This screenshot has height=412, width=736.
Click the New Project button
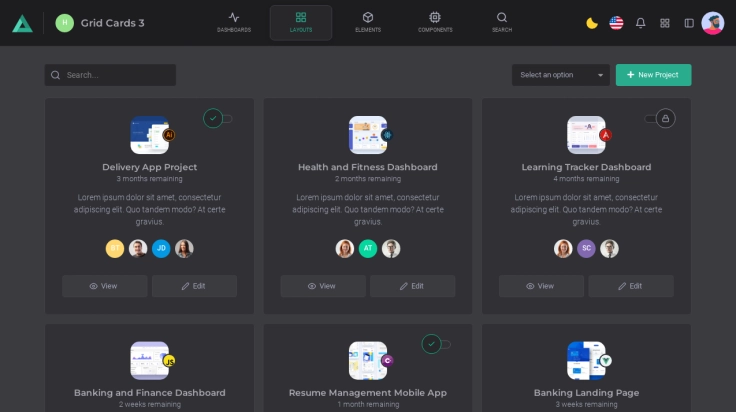tap(653, 75)
